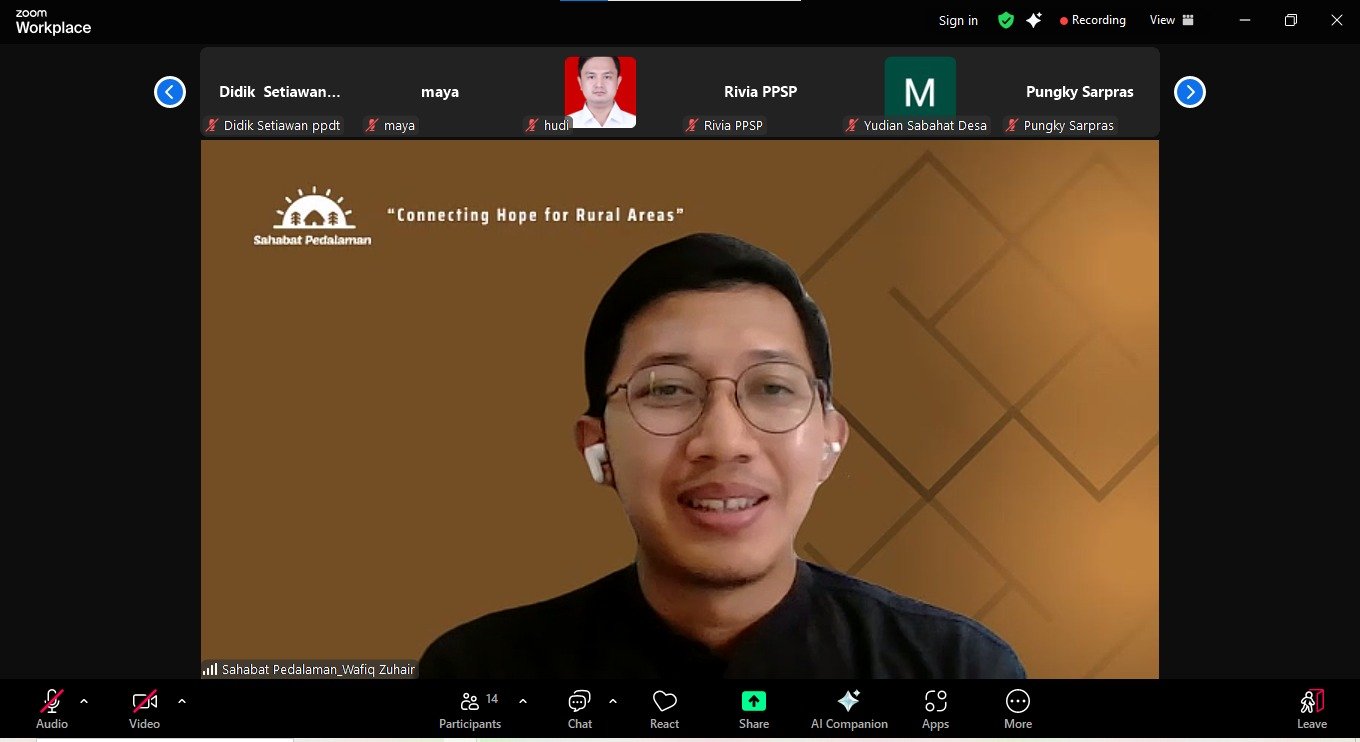This screenshot has width=1360, height=742.
Task: Click muted mic icon beside Pungky Sarpras label
Action: coord(1012,126)
